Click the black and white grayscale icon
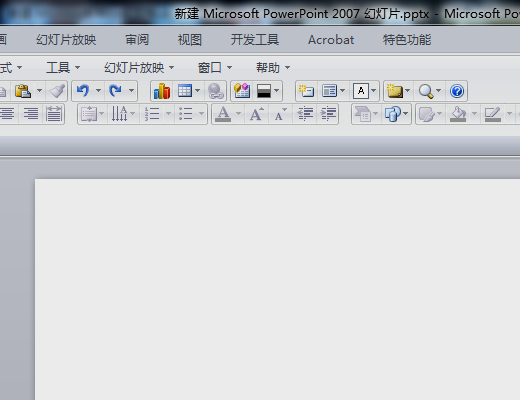The image size is (520, 400). pyautogui.click(x=264, y=91)
